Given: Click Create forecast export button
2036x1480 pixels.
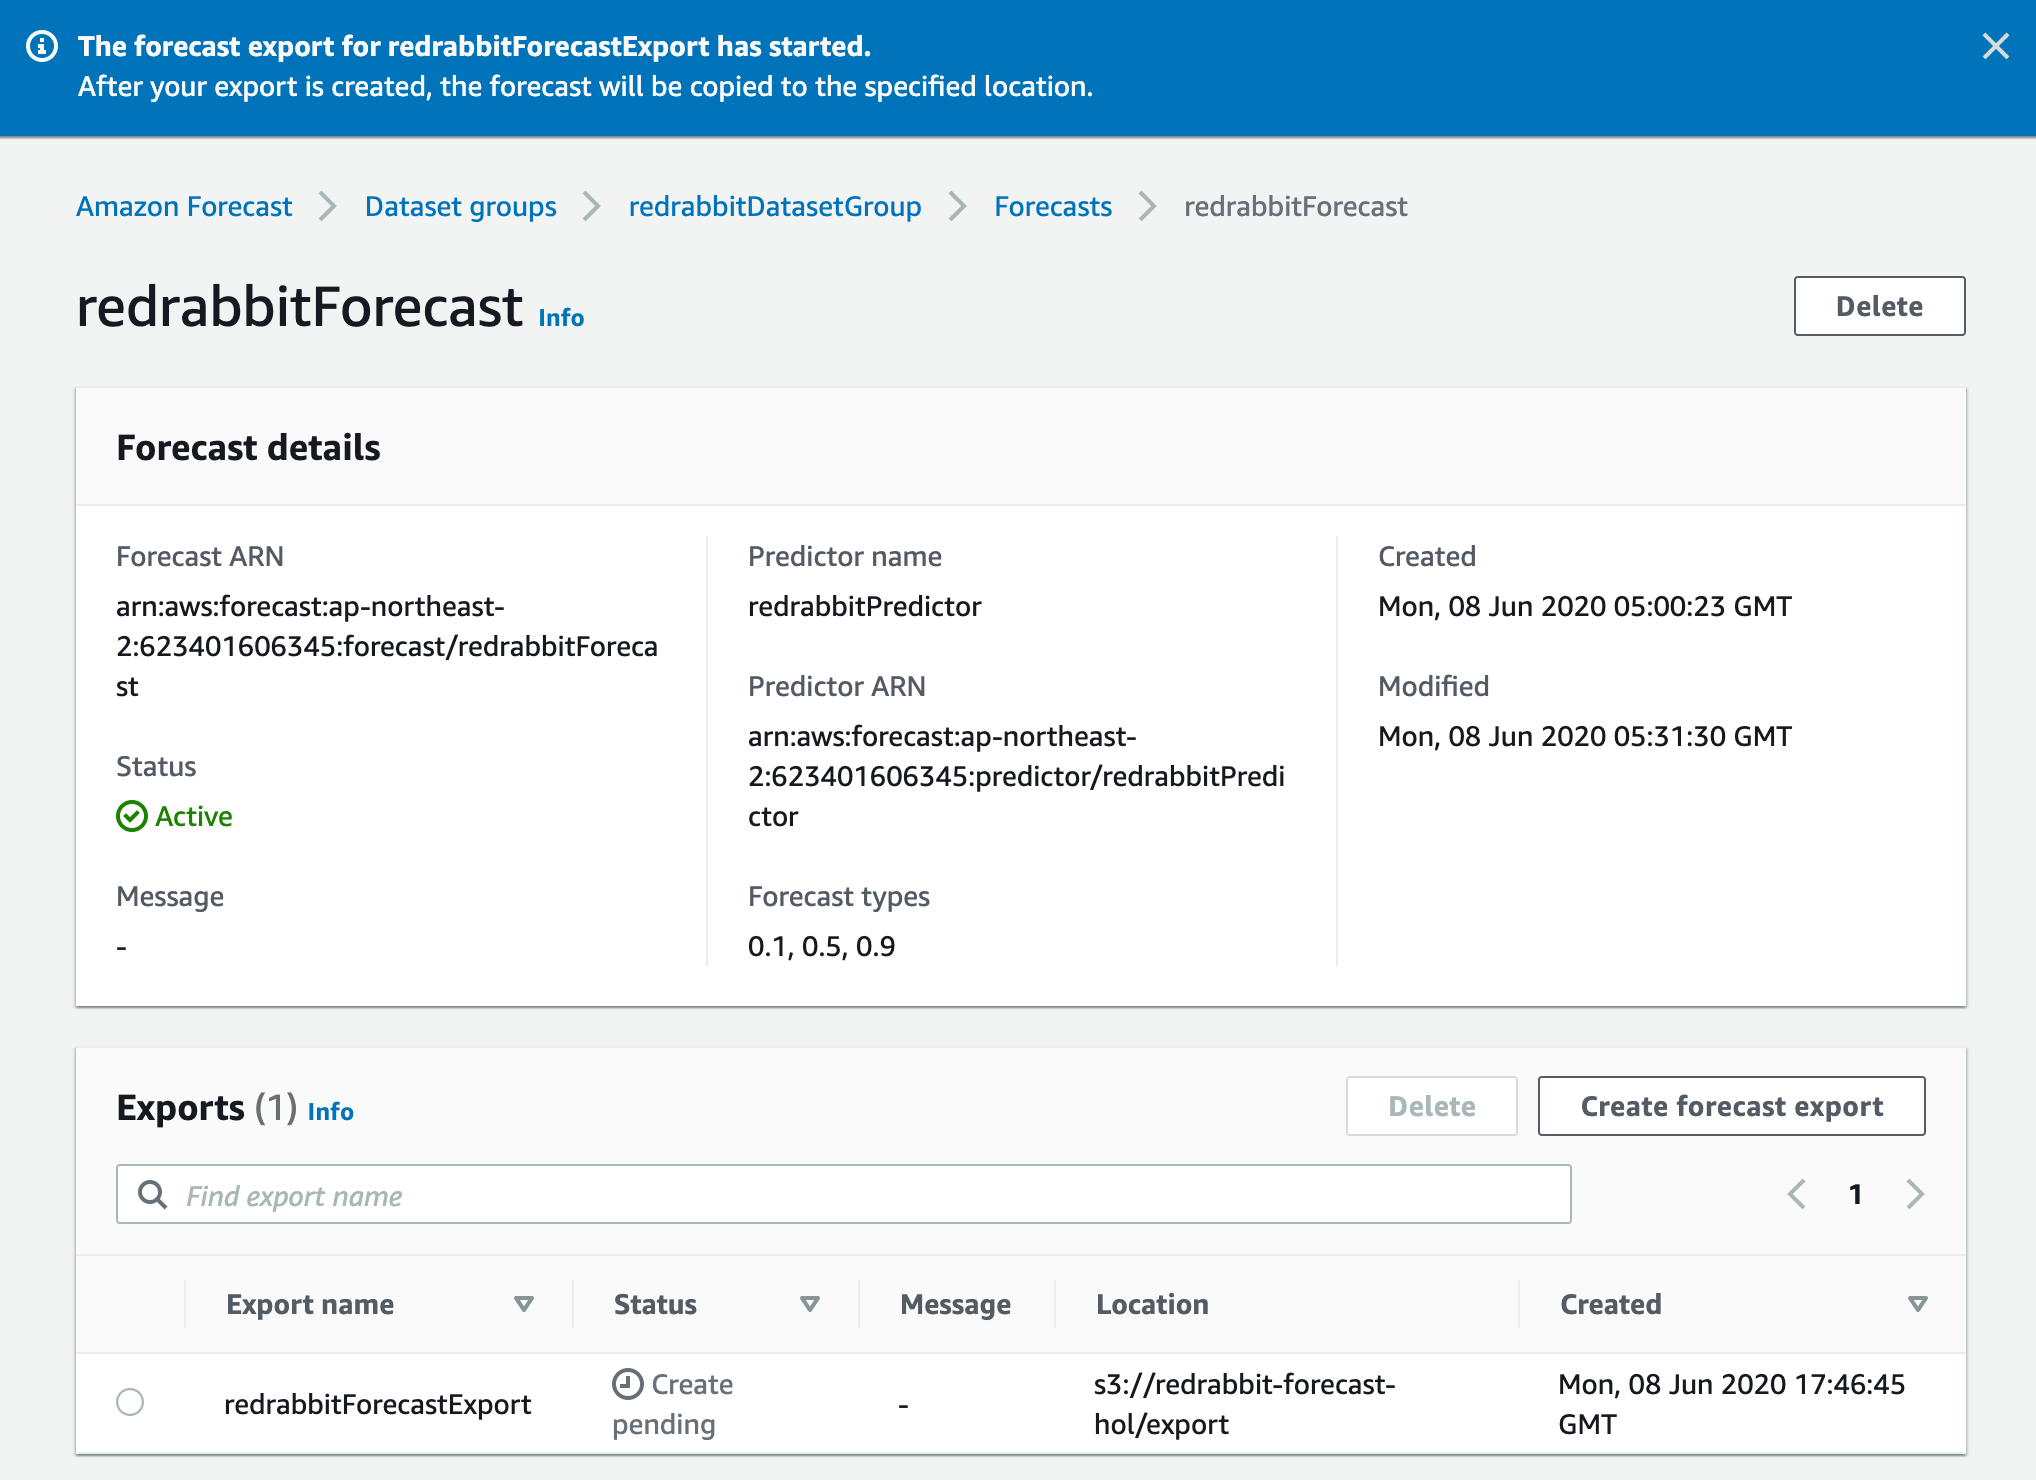Looking at the screenshot, I should pyautogui.click(x=1731, y=1106).
